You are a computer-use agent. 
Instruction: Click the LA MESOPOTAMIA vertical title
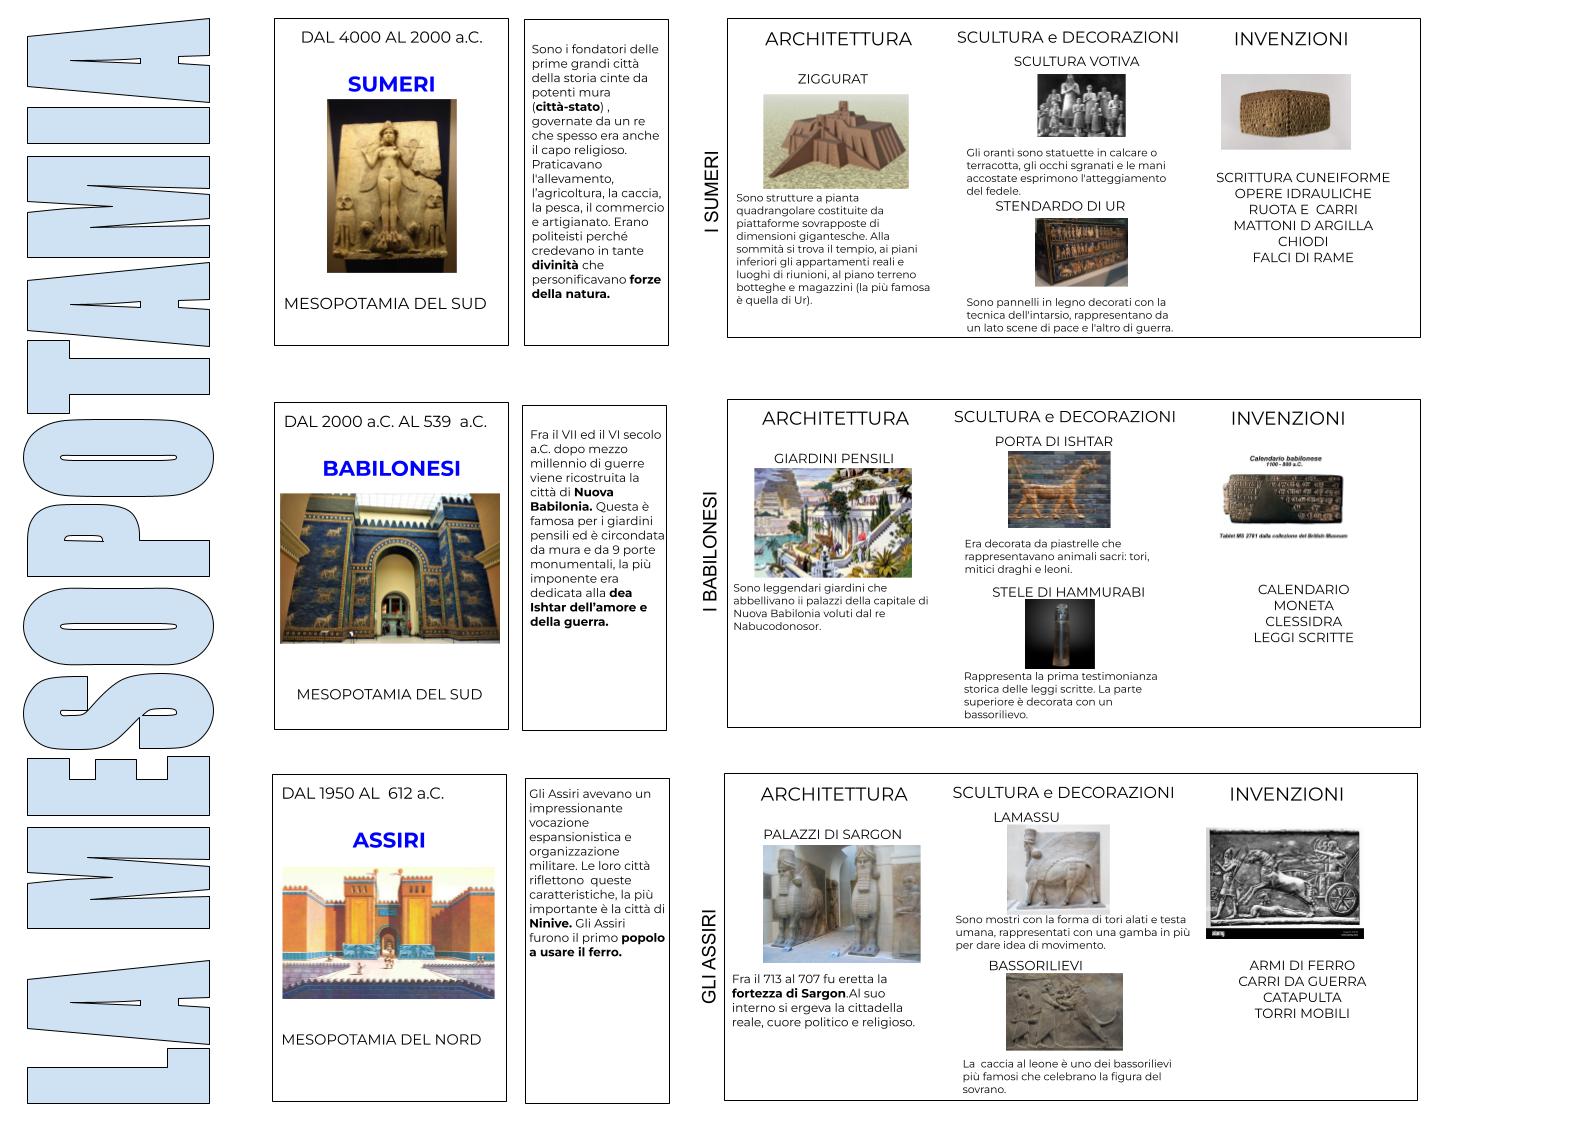coord(119,561)
